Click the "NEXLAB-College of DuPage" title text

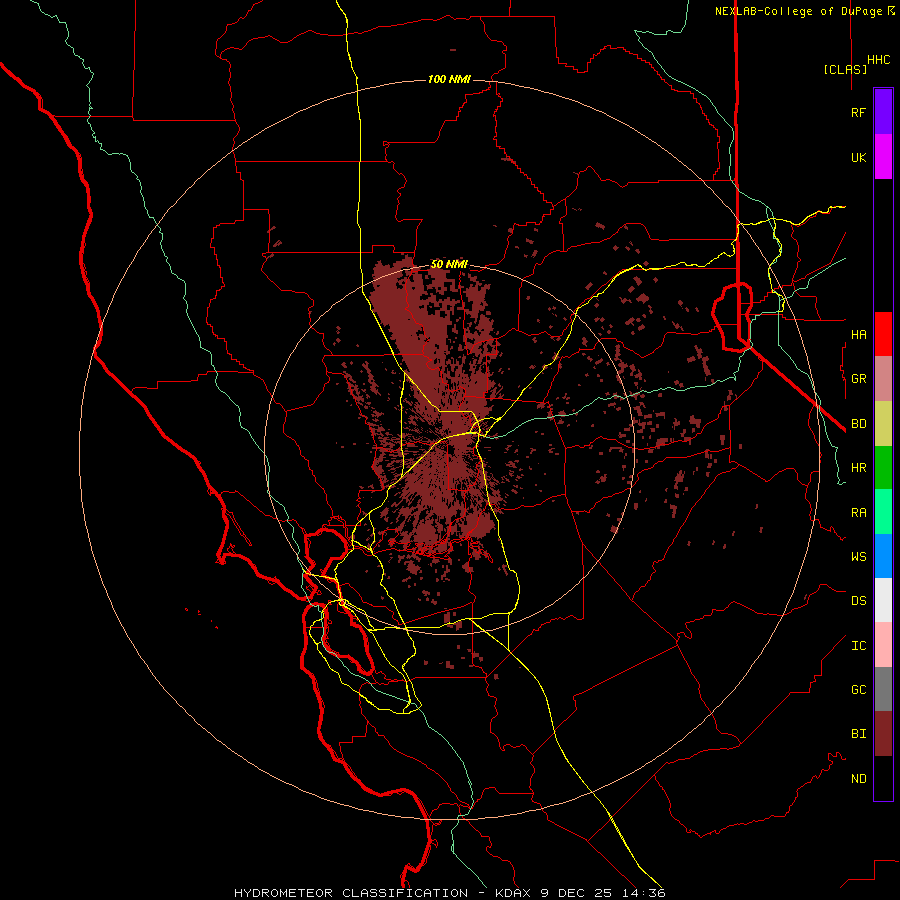pos(798,11)
